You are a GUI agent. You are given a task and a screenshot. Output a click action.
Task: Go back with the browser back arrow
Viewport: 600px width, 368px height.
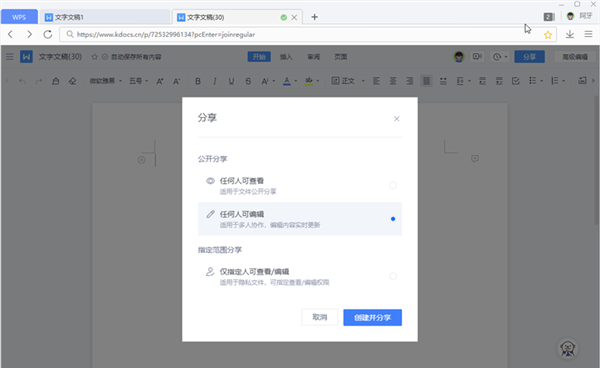click(x=11, y=34)
